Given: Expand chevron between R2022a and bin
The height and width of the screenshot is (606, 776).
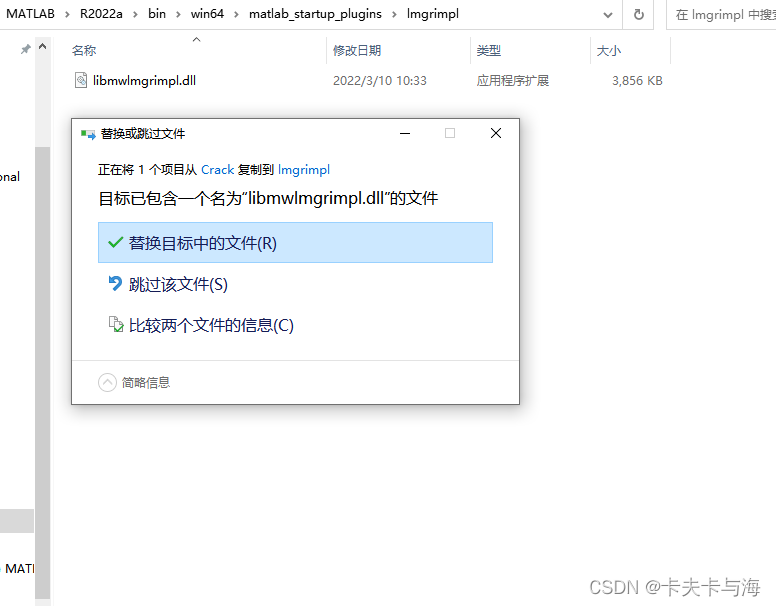Looking at the screenshot, I should pyautogui.click(x=135, y=15).
